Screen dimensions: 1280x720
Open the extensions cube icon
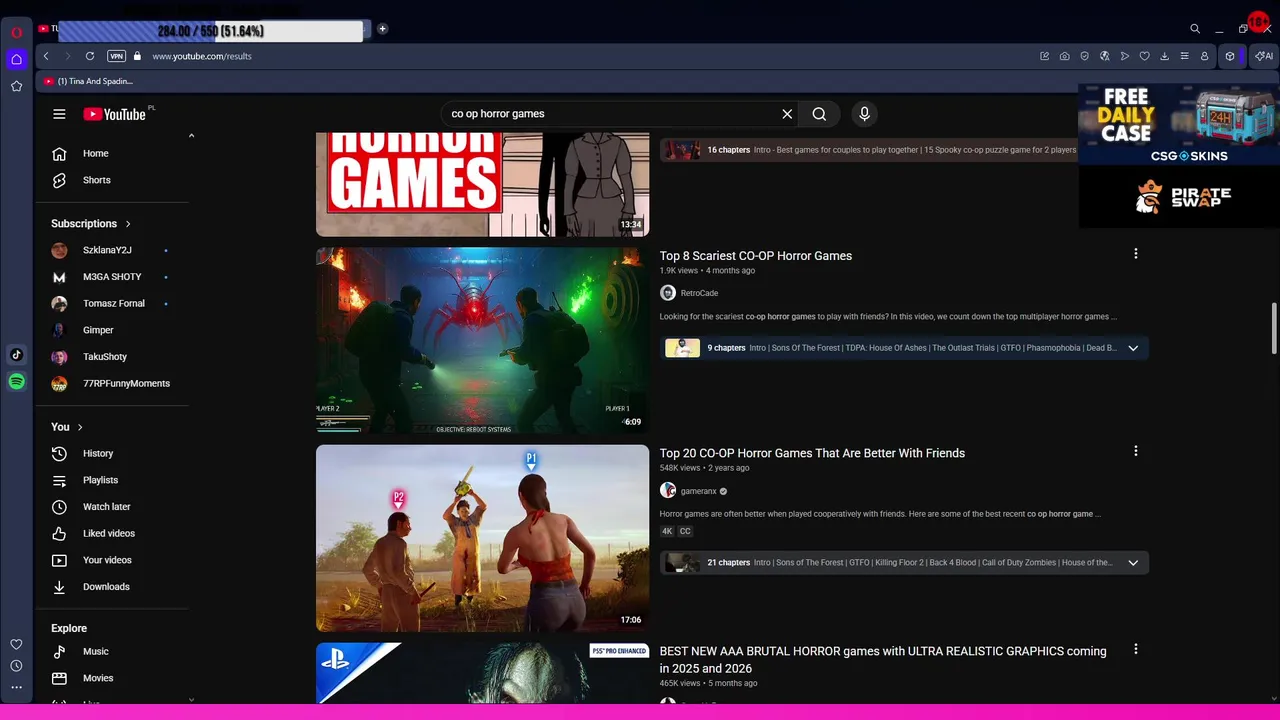[x=1230, y=56]
